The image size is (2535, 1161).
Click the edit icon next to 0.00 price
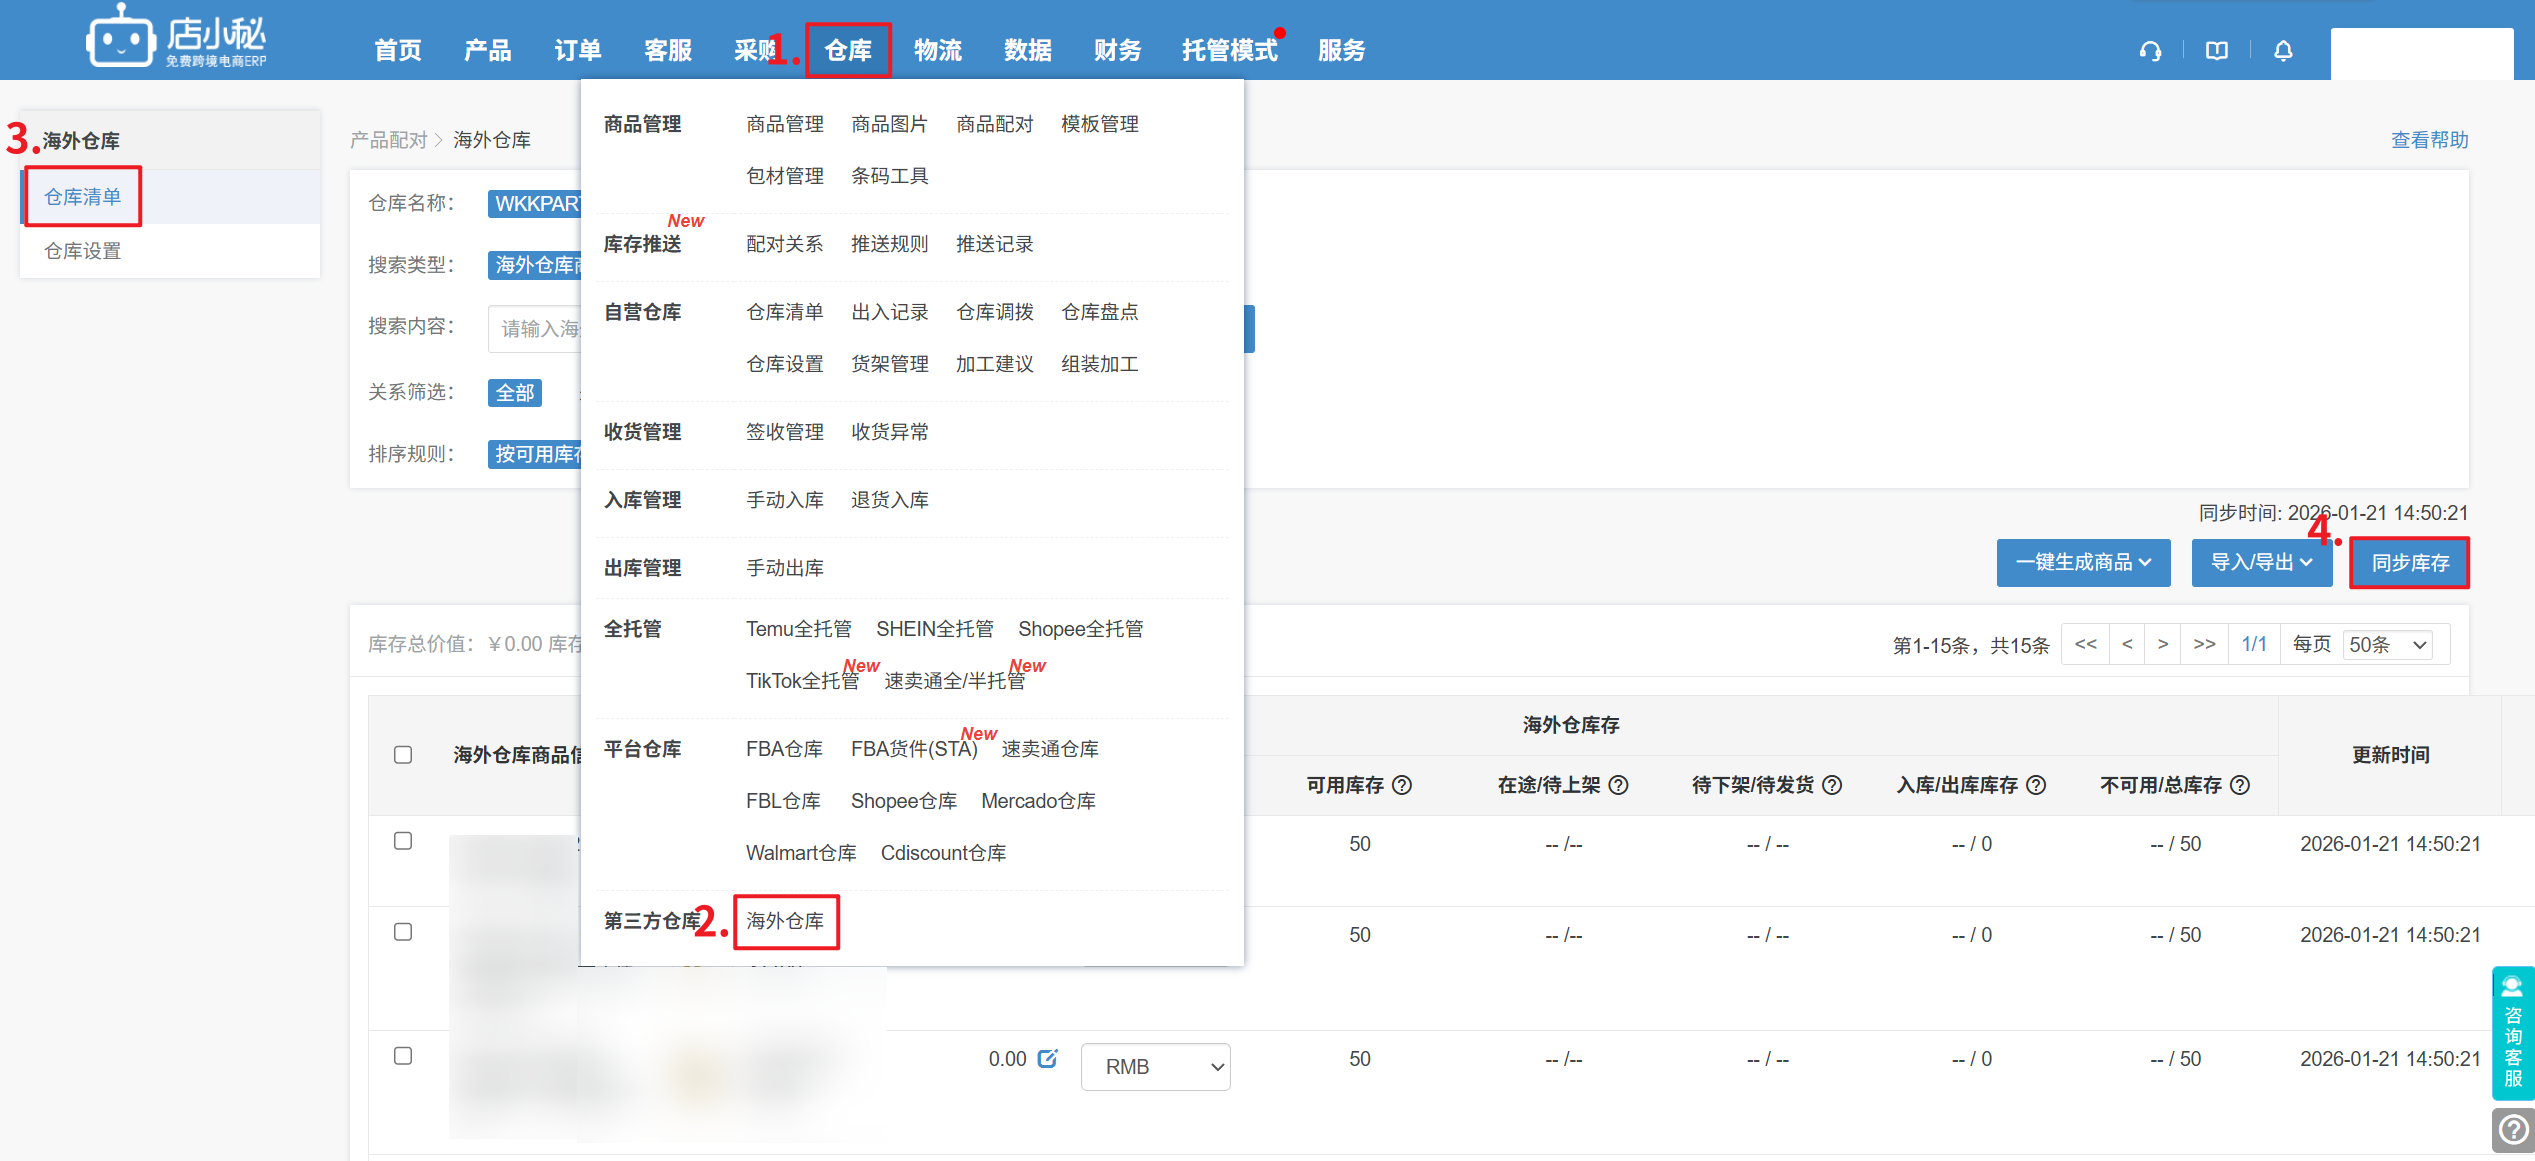coord(1047,1058)
